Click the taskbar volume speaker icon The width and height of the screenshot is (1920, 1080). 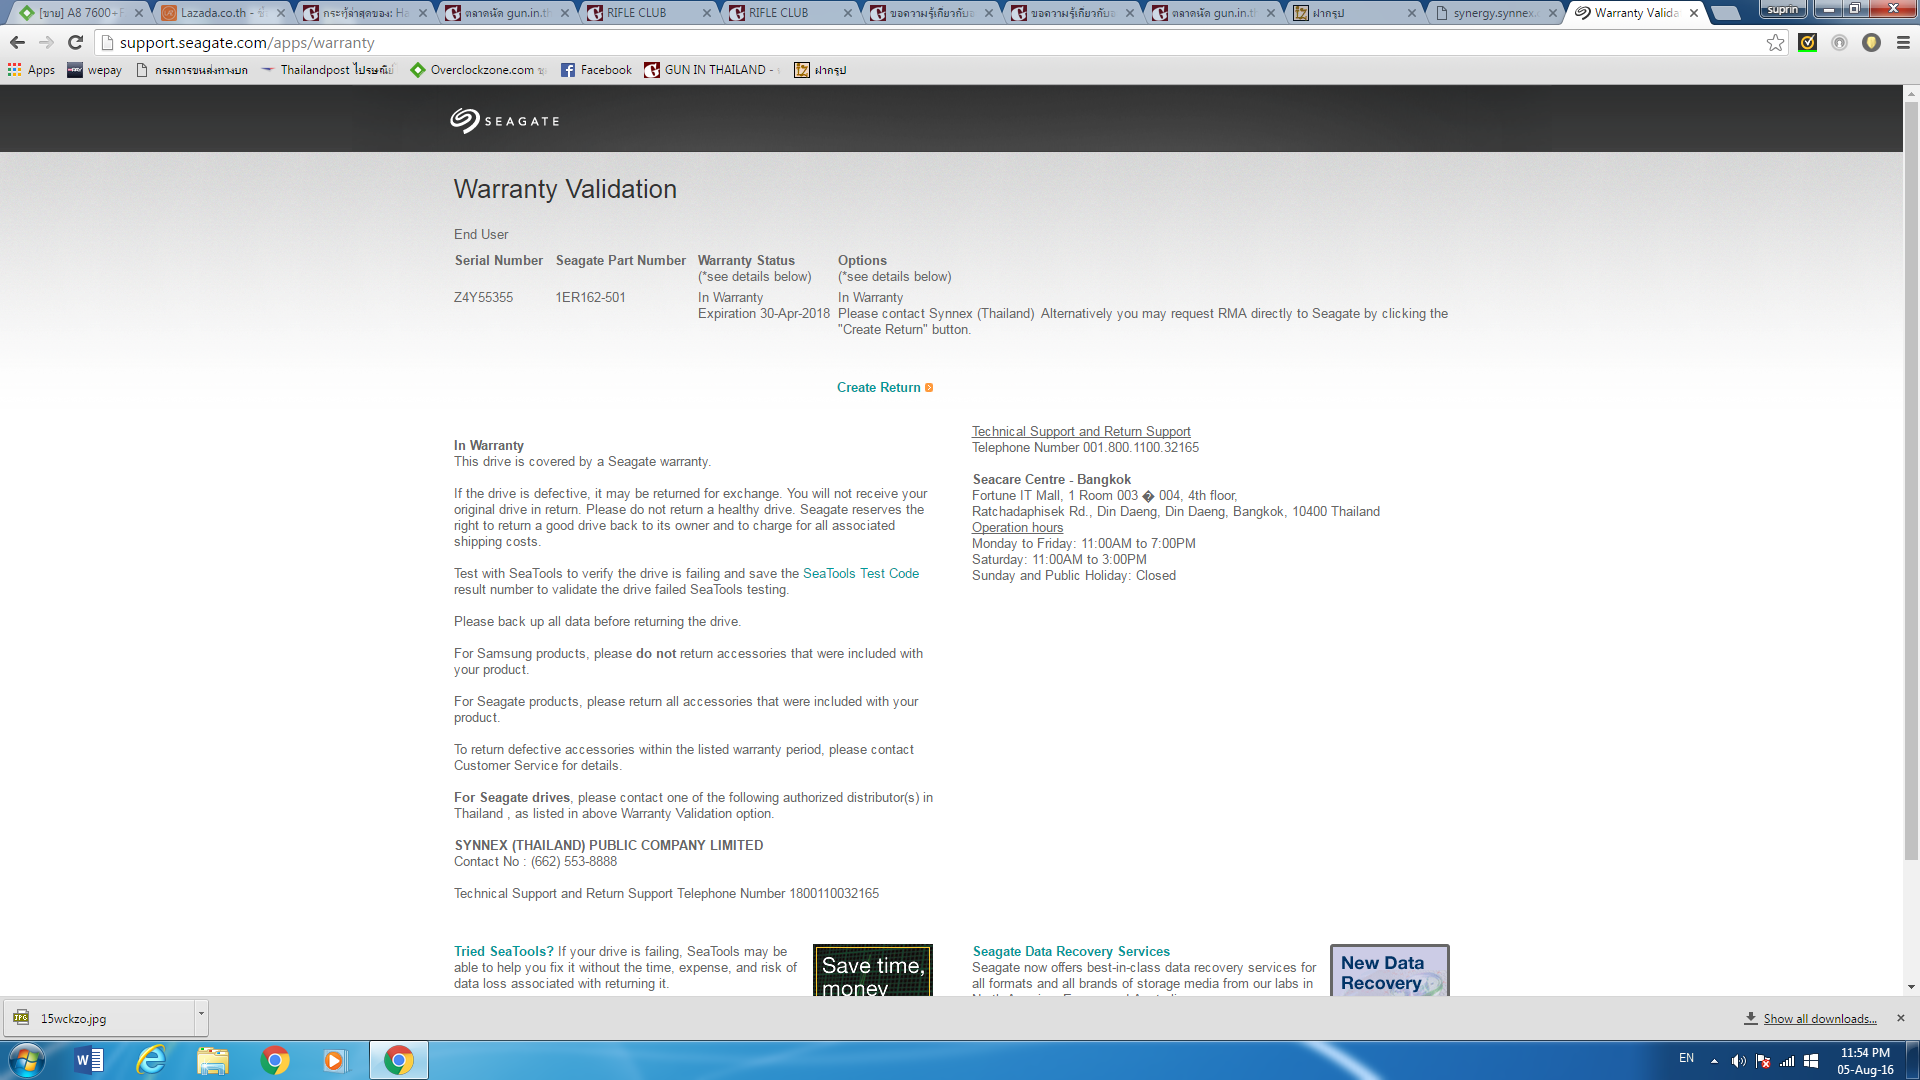[1738, 1061]
